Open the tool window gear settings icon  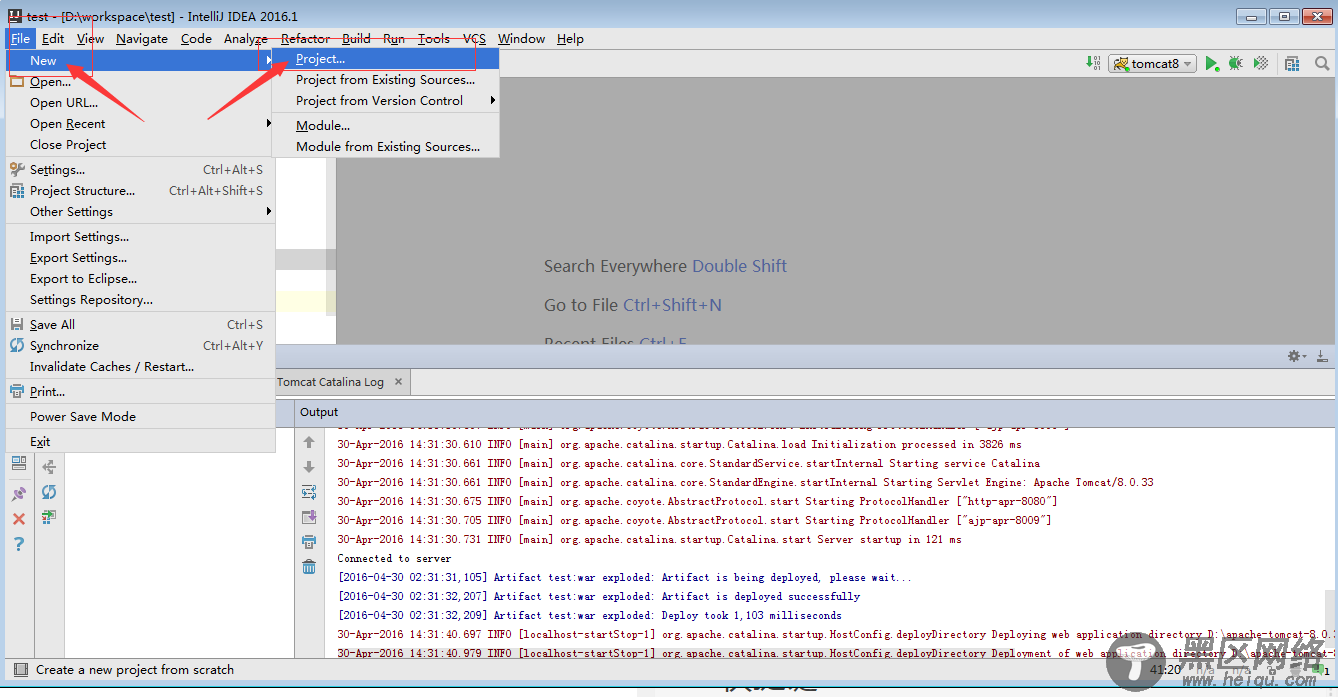[x=1297, y=356]
